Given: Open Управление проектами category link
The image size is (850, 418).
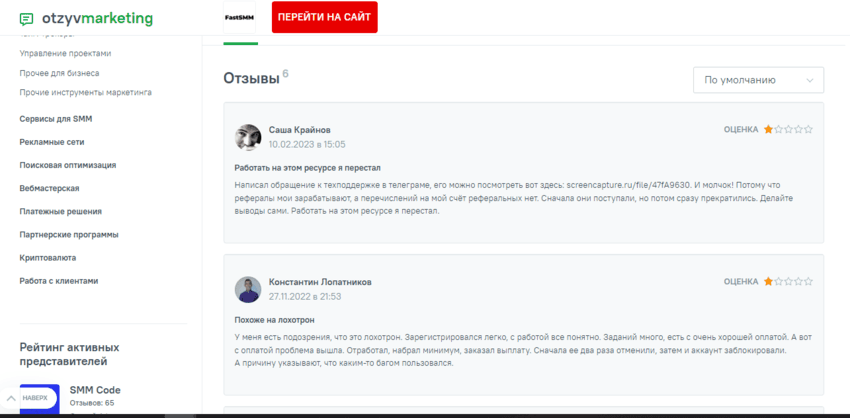Looking at the screenshot, I should pyautogui.click(x=65, y=53).
